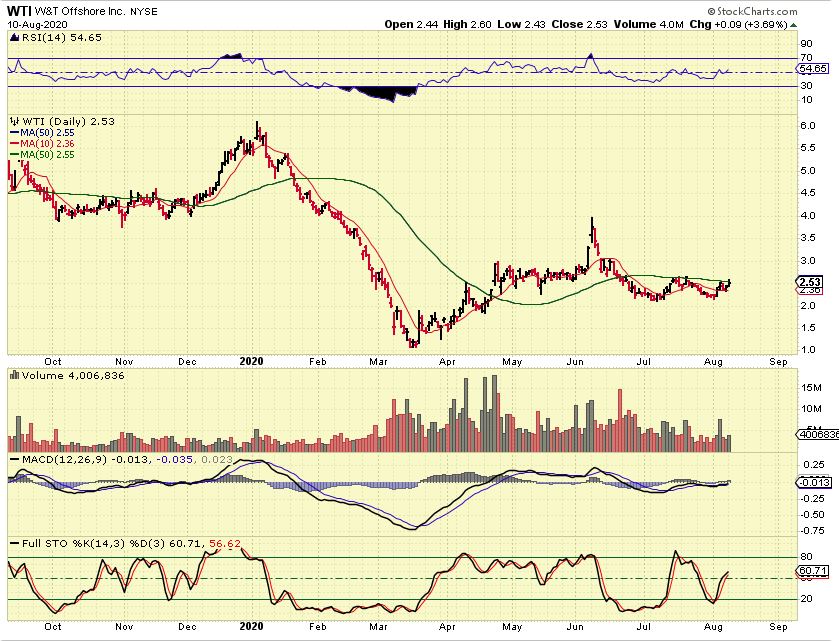Click the green MA(50) 2.55 legend text
This screenshot has height=641, width=839.
47,155
